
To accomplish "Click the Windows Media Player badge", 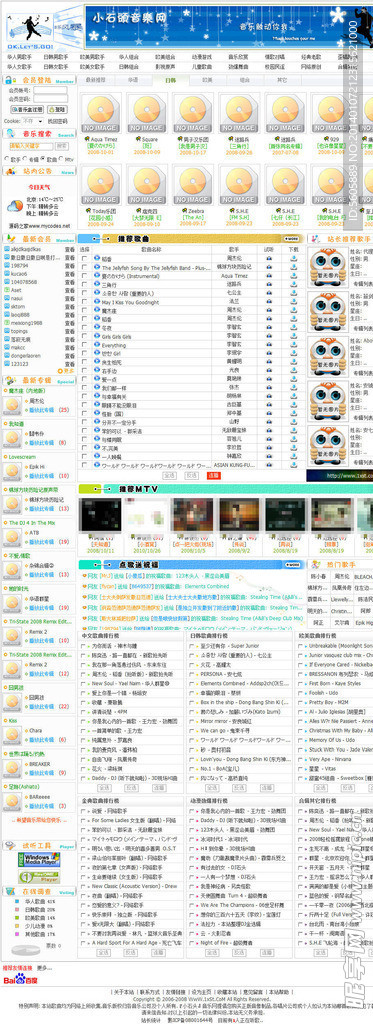I will (x=39, y=859).
